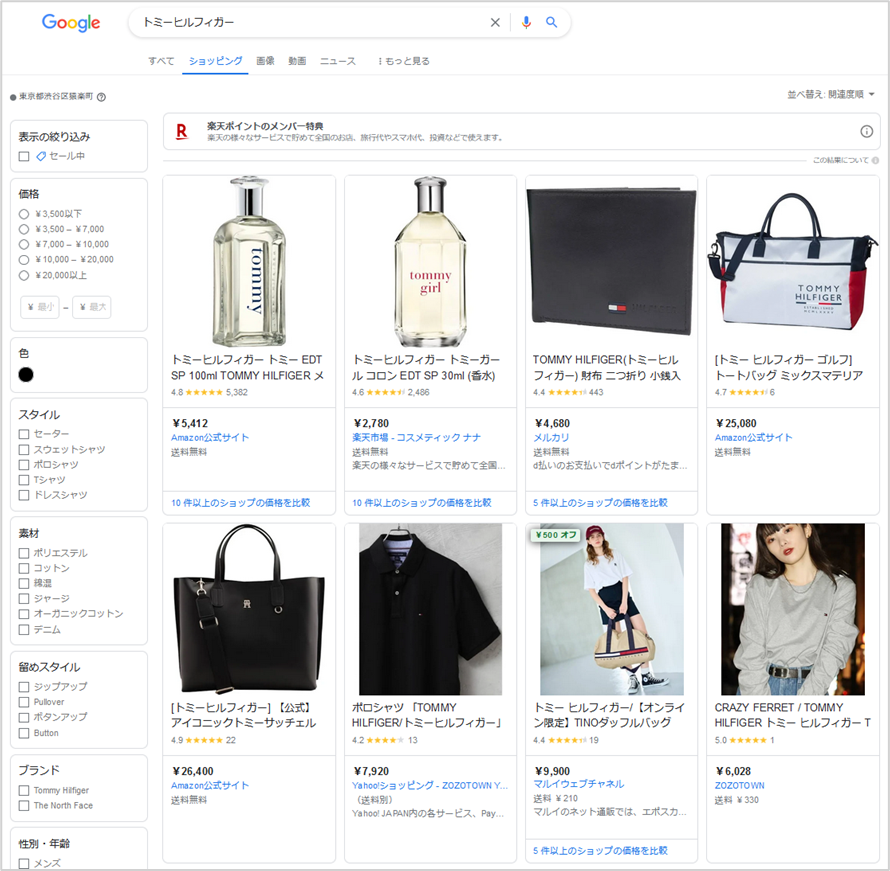Tick the ジップアップ fastening checkbox
Image resolution: width=890 pixels, height=871 pixels.
24,687
